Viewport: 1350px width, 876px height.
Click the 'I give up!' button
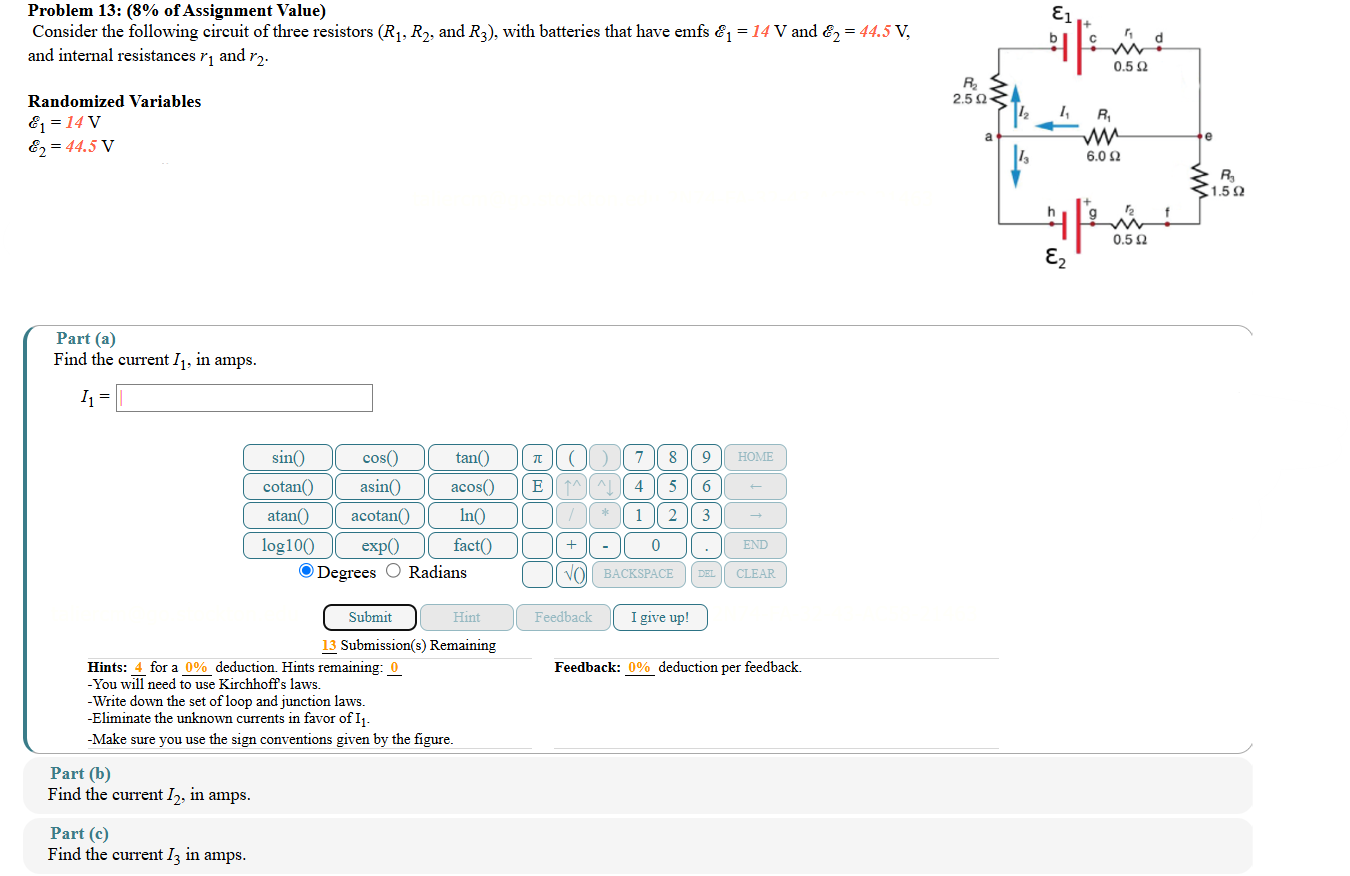(x=660, y=617)
